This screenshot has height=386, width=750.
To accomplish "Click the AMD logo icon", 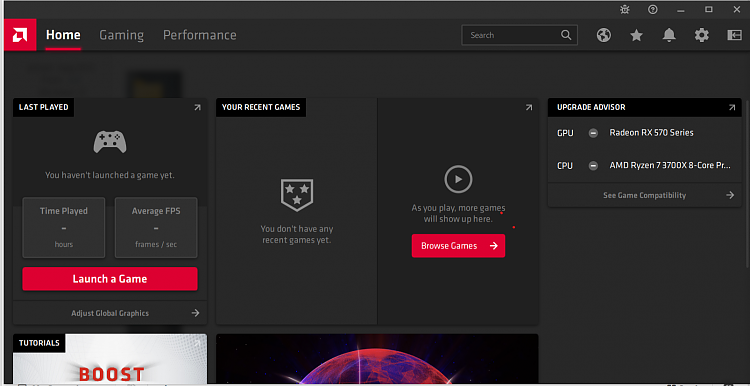I will click(x=20, y=35).
